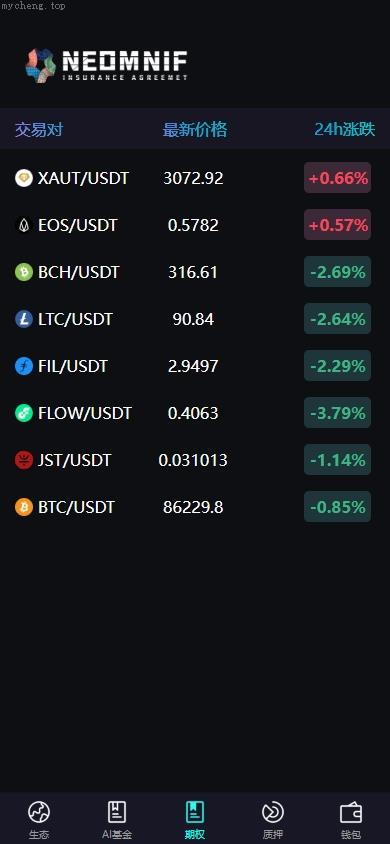Select the 期权 options tab icon
390x844 pixels.
(x=195, y=812)
